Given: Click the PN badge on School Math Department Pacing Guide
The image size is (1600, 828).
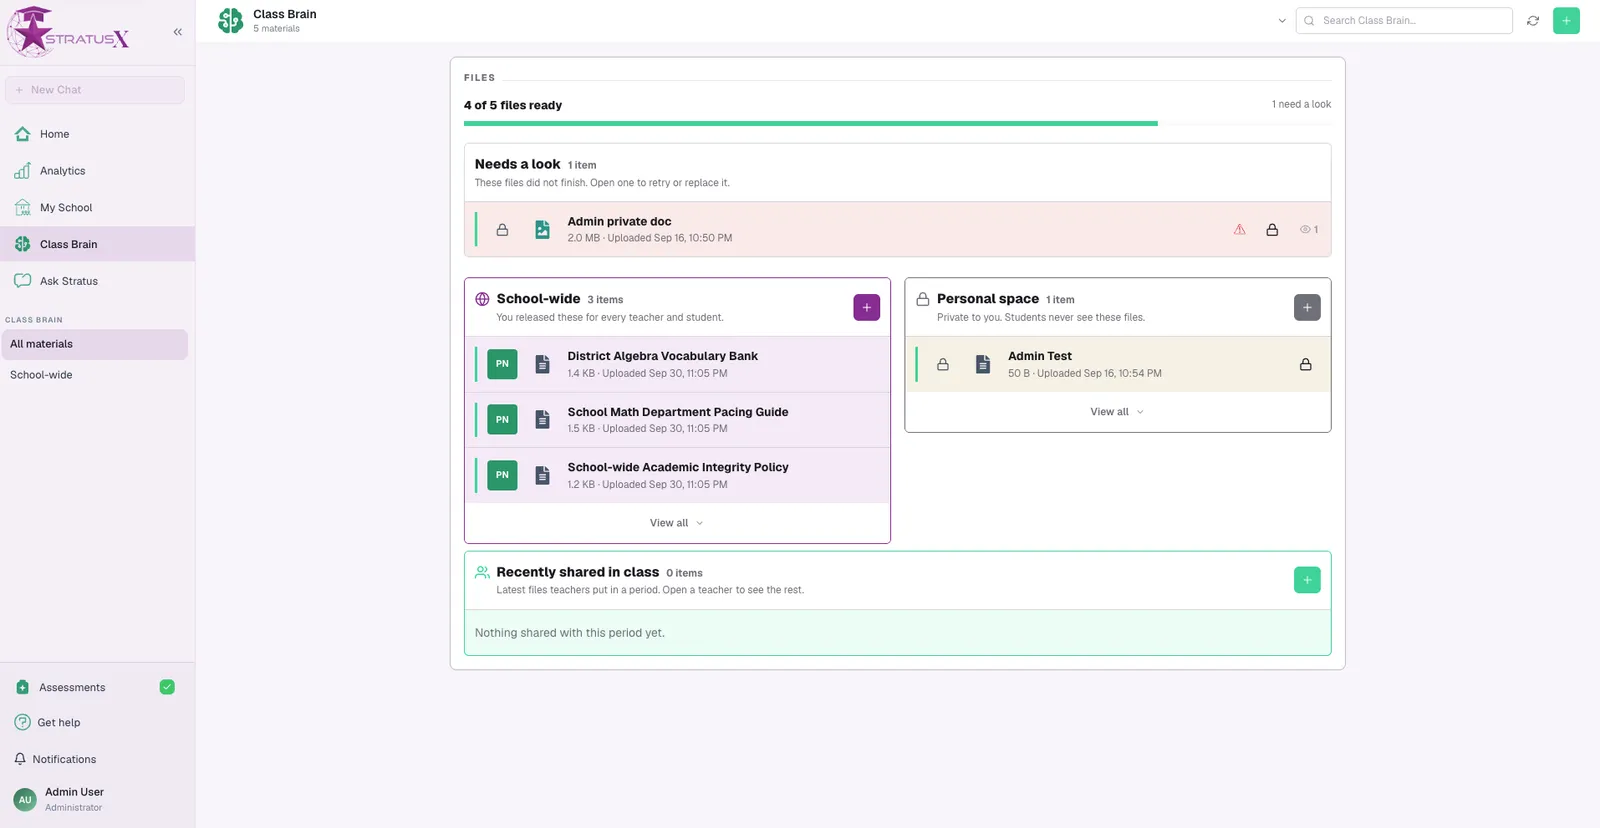Looking at the screenshot, I should [502, 420].
